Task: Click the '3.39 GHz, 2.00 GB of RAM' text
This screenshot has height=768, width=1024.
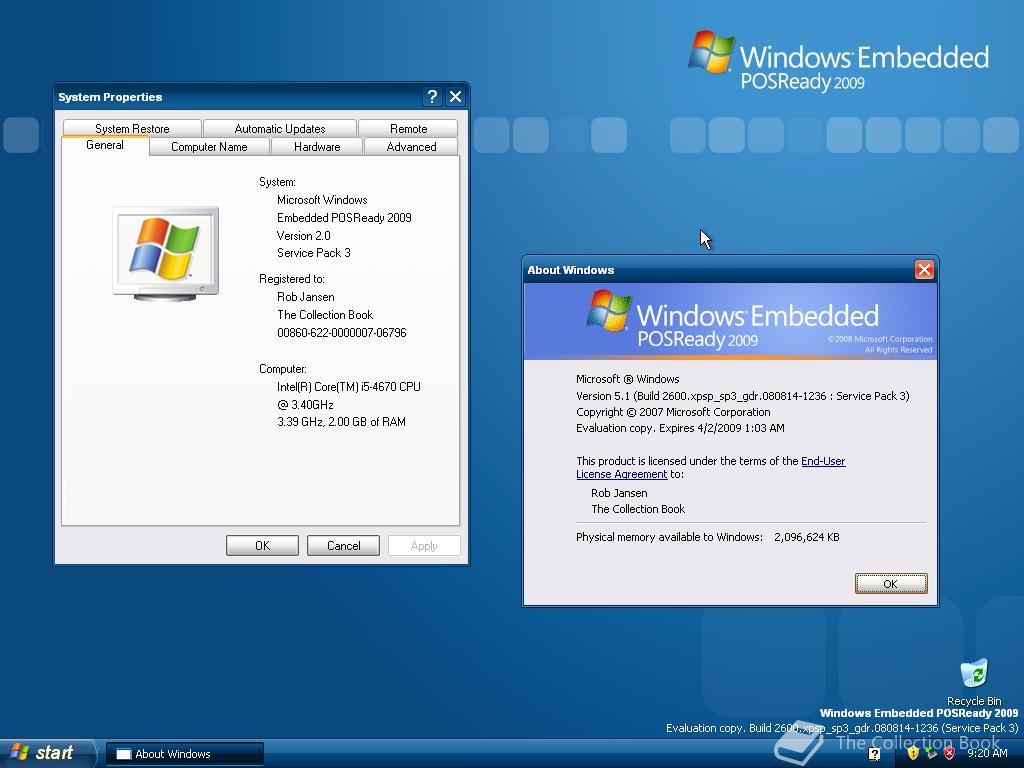Action: 342,422
